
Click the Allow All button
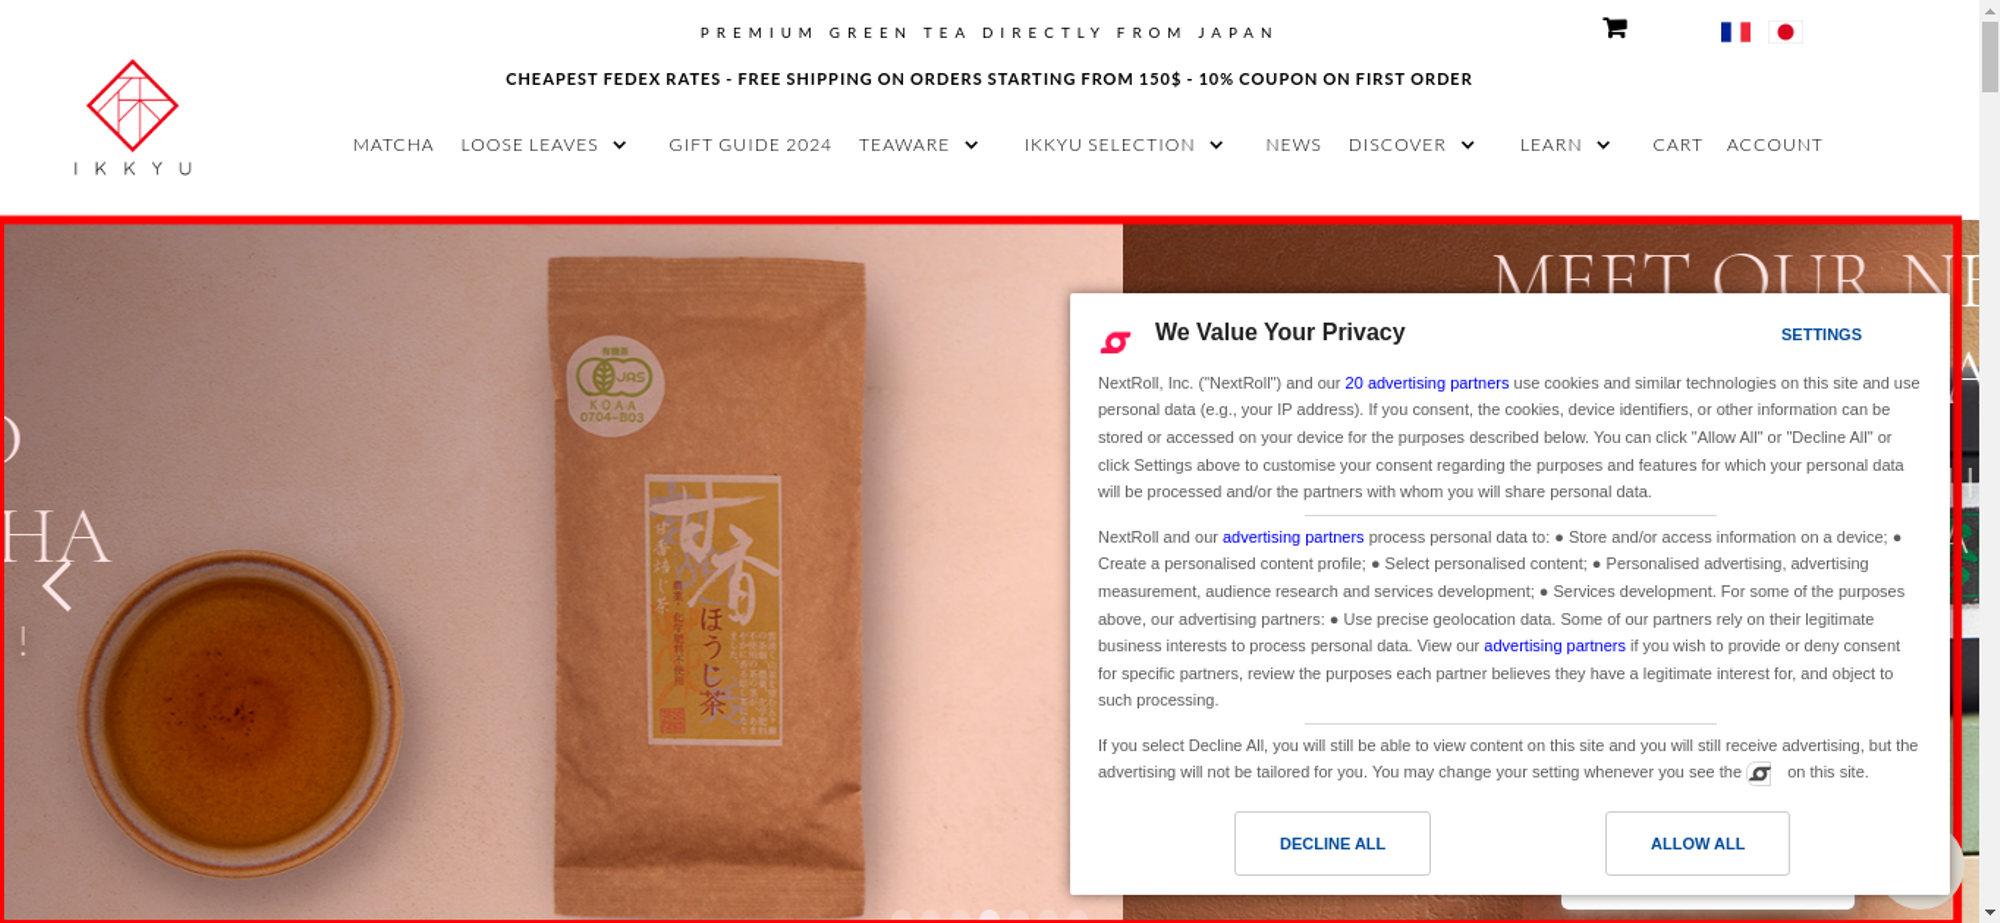(1697, 843)
